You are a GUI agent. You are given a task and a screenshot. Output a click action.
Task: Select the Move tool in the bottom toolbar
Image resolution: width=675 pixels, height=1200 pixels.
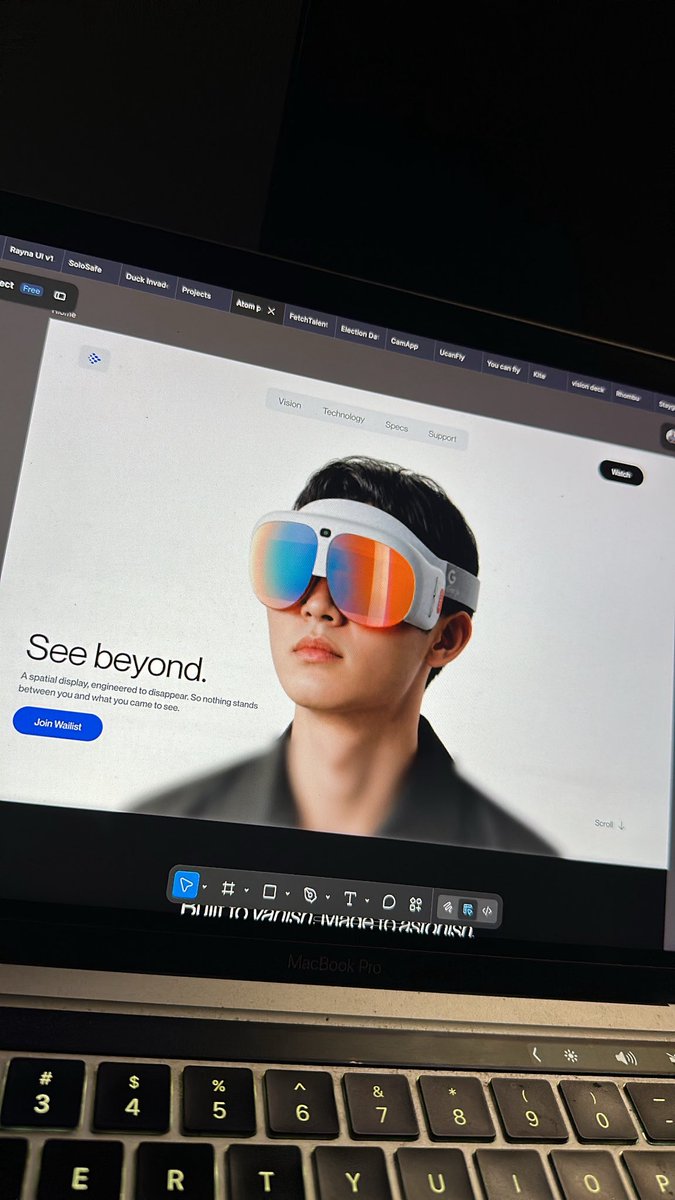186,885
